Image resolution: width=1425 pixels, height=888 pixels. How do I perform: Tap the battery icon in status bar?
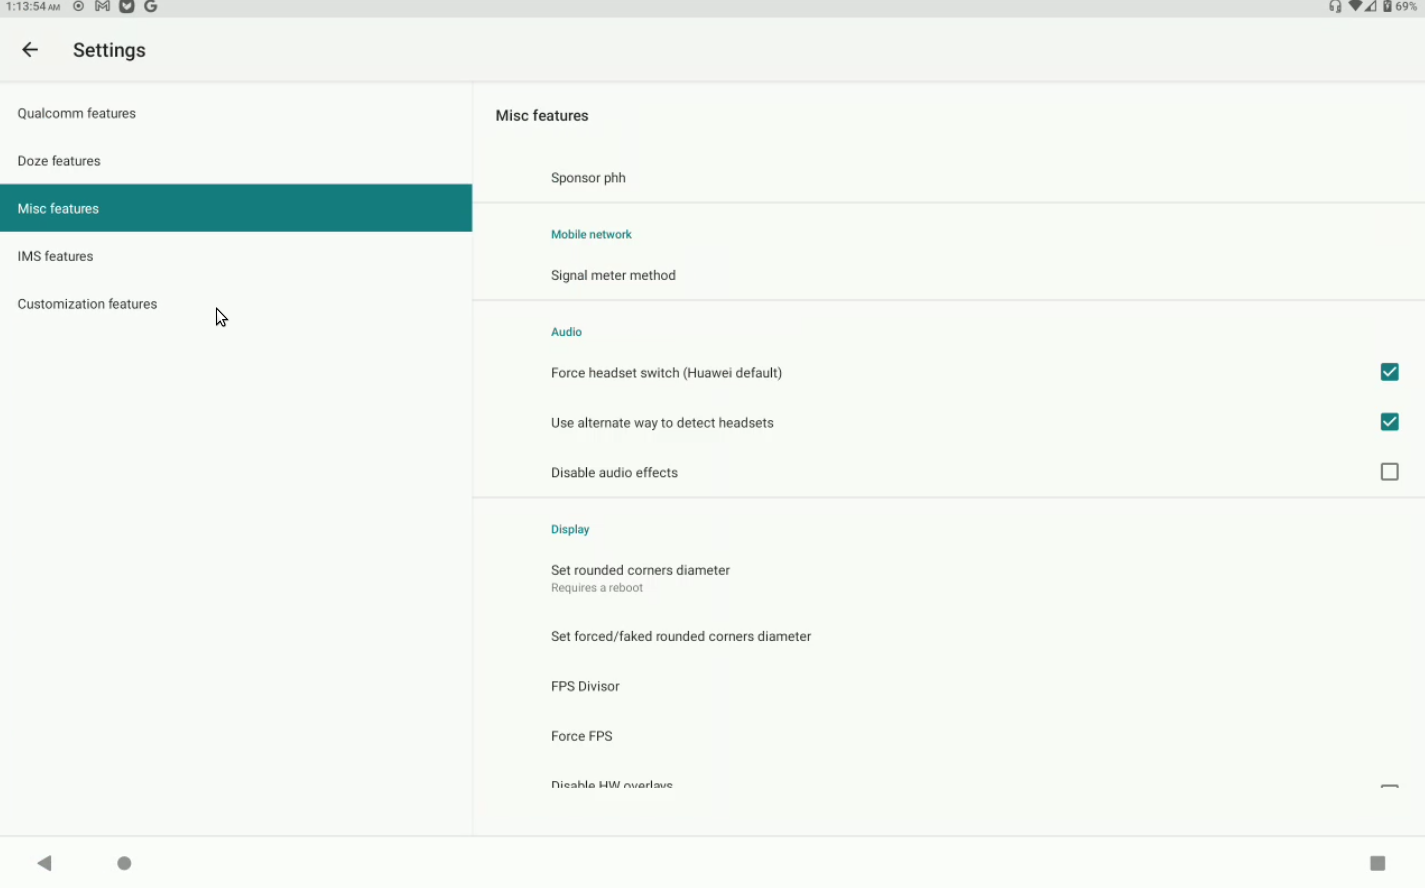click(x=1387, y=7)
